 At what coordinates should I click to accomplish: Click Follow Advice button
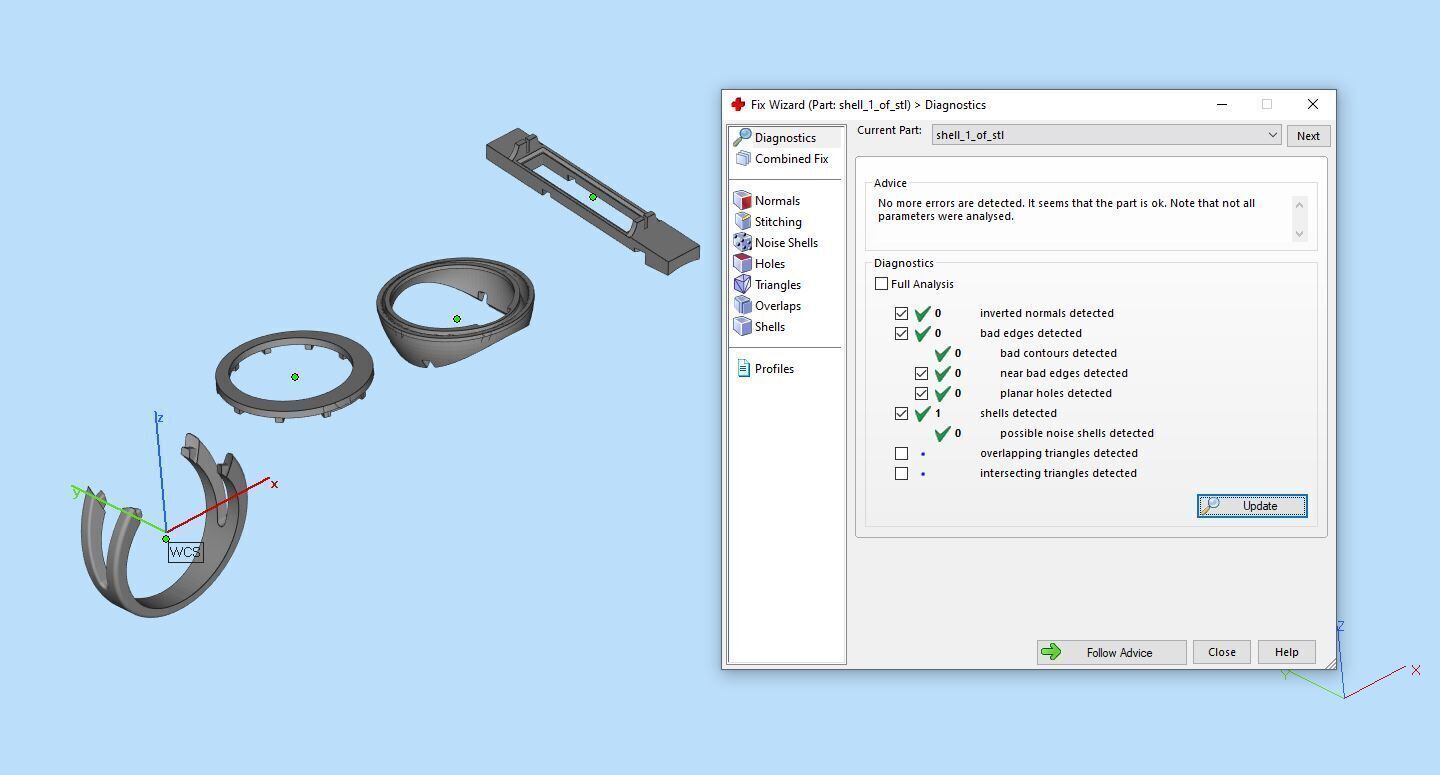(x=1111, y=652)
